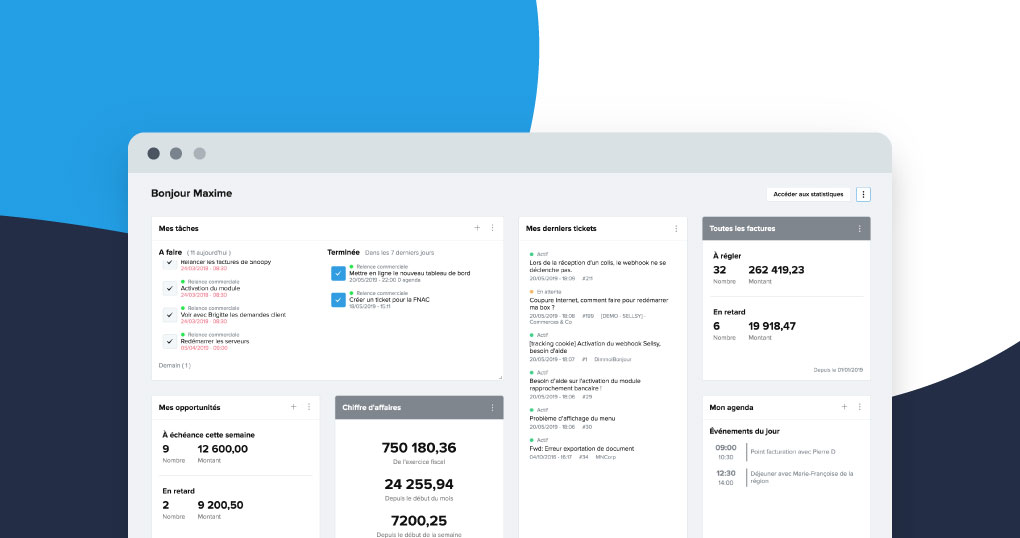Open Coupure Internet ticket
This screenshot has width=1020, height=538.
coord(598,304)
